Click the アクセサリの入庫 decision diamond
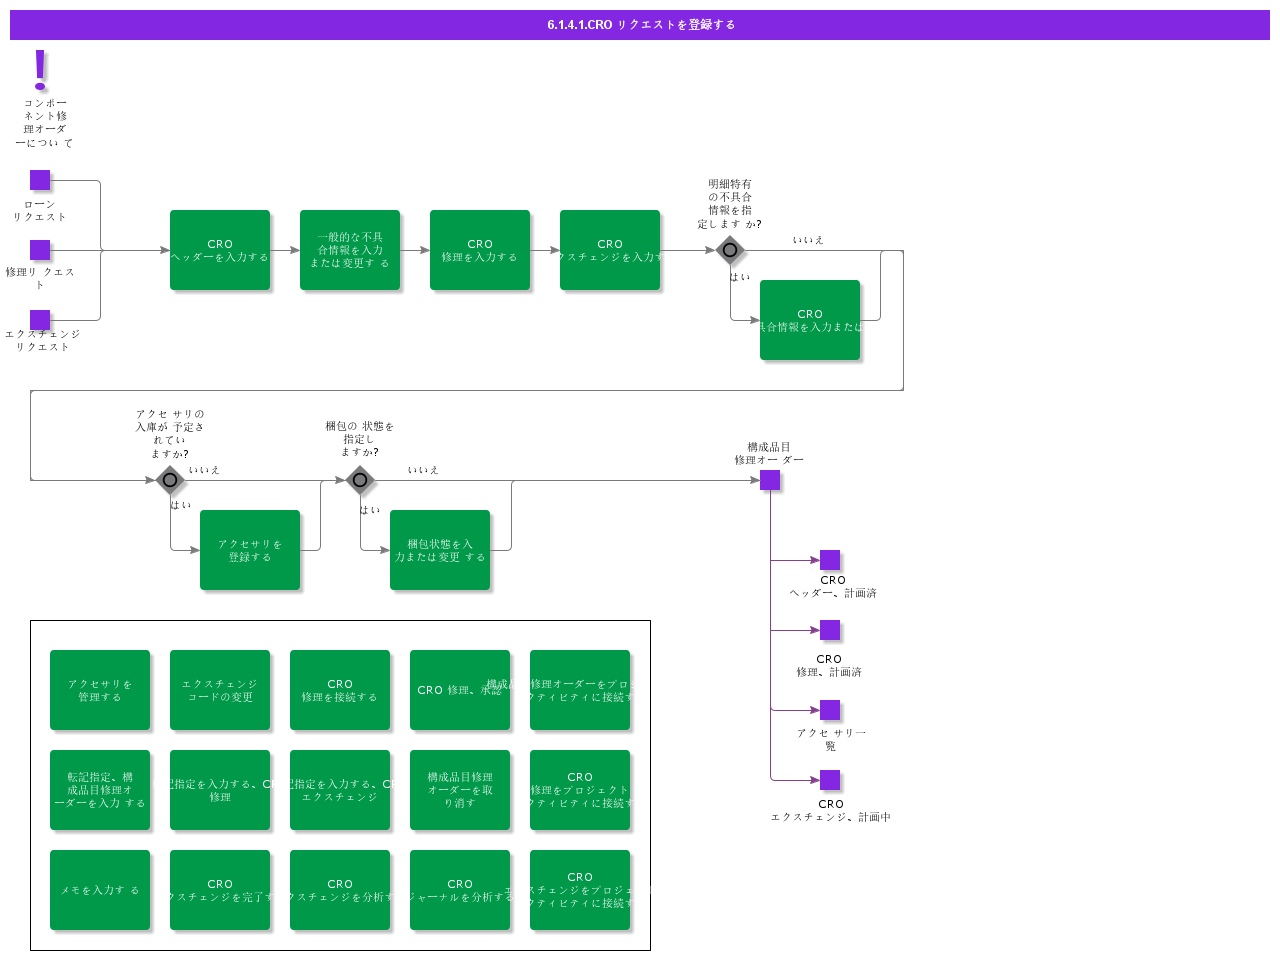 pos(170,480)
